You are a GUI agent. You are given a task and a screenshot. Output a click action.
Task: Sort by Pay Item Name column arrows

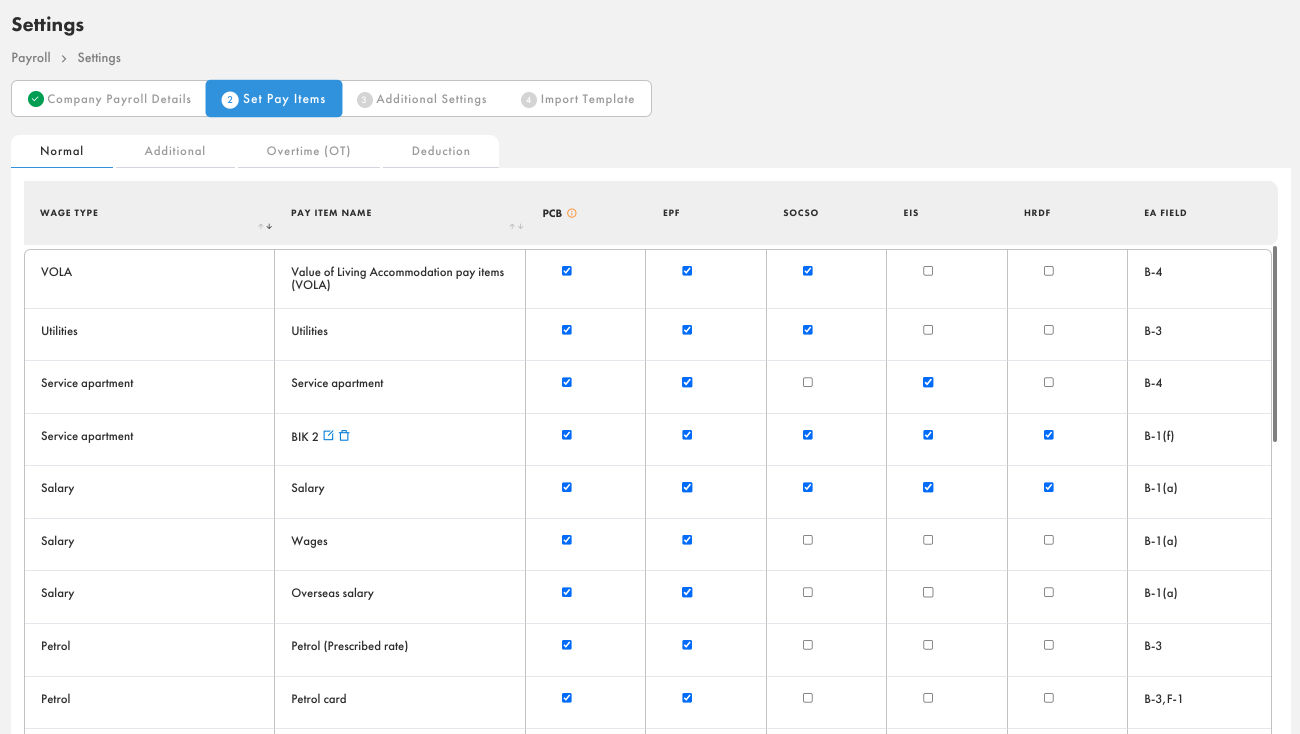point(516,227)
